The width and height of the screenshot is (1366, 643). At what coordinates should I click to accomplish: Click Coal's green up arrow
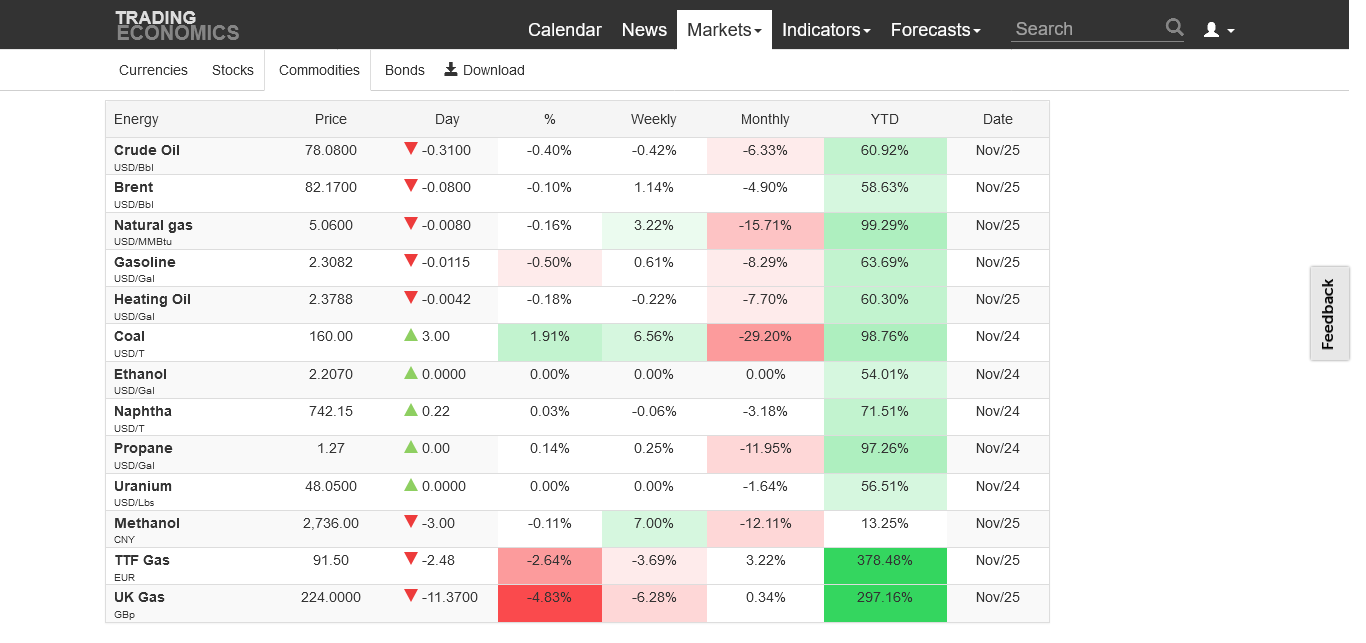coord(410,336)
